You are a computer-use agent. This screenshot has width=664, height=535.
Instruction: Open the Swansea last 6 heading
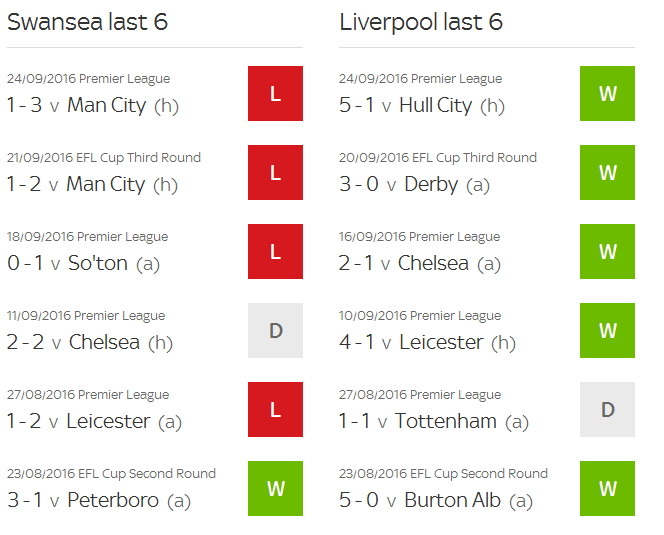[x=88, y=22]
